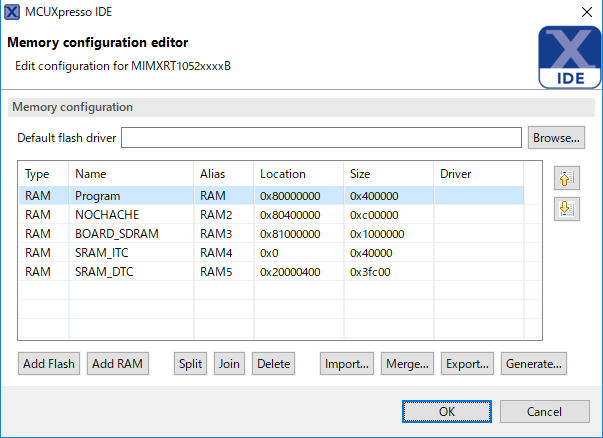Cancel the memory configuration changes
Viewport: 603px width, 438px height.
click(544, 411)
